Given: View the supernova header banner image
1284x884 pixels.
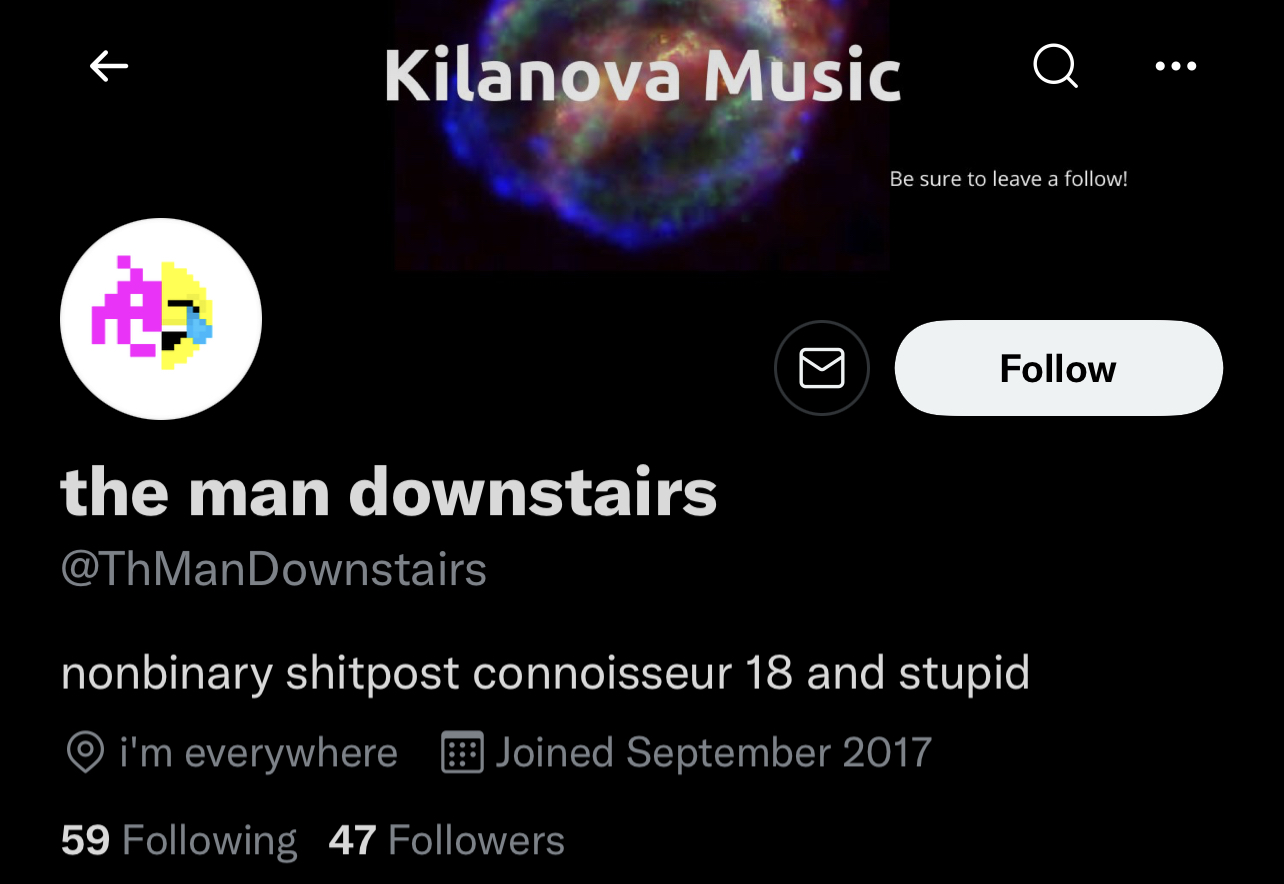Looking at the screenshot, I should [642, 135].
